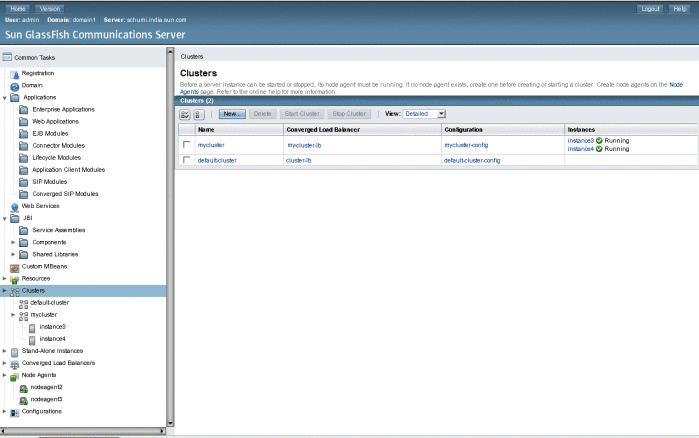Check the mycluster row checkbox
Viewport: 699px width, 438px height.
point(187,144)
